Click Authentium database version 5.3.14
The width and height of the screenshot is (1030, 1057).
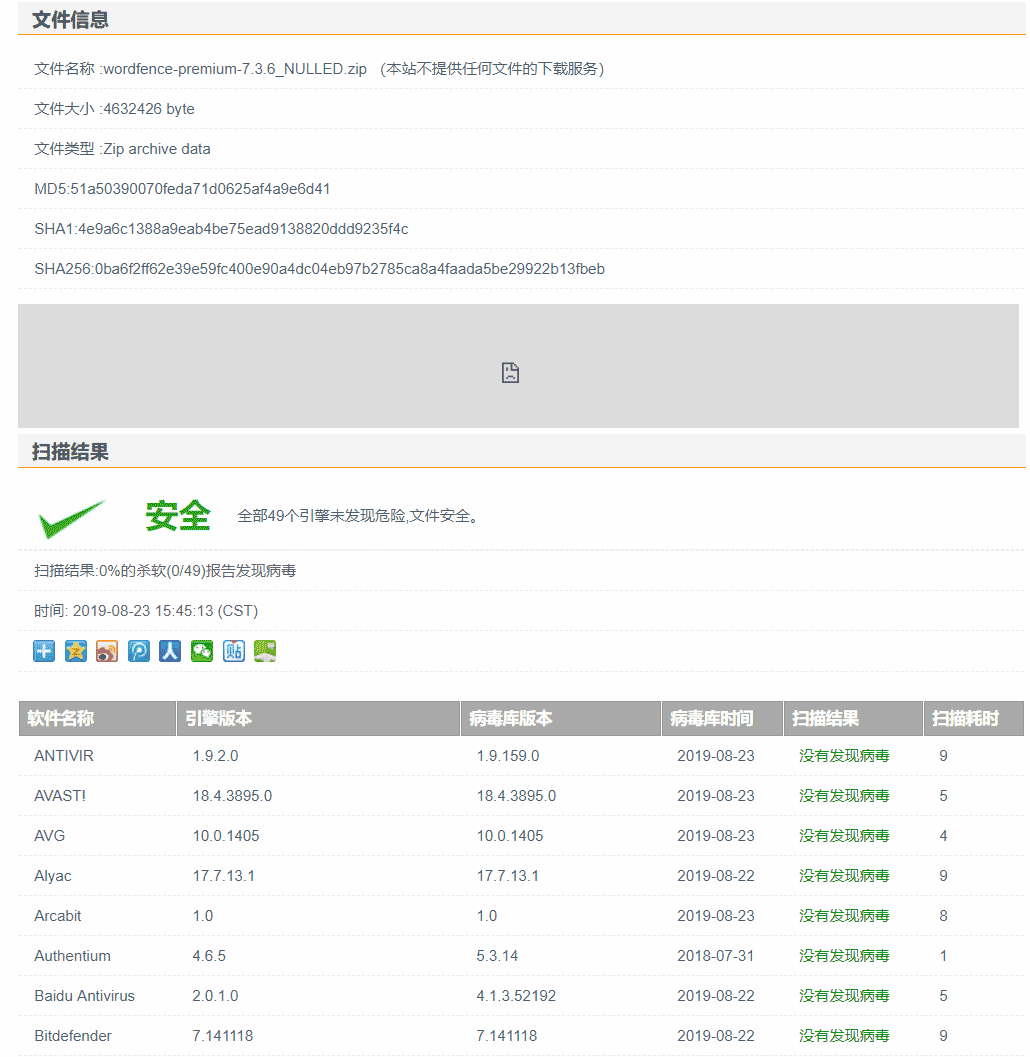[x=497, y=956]
